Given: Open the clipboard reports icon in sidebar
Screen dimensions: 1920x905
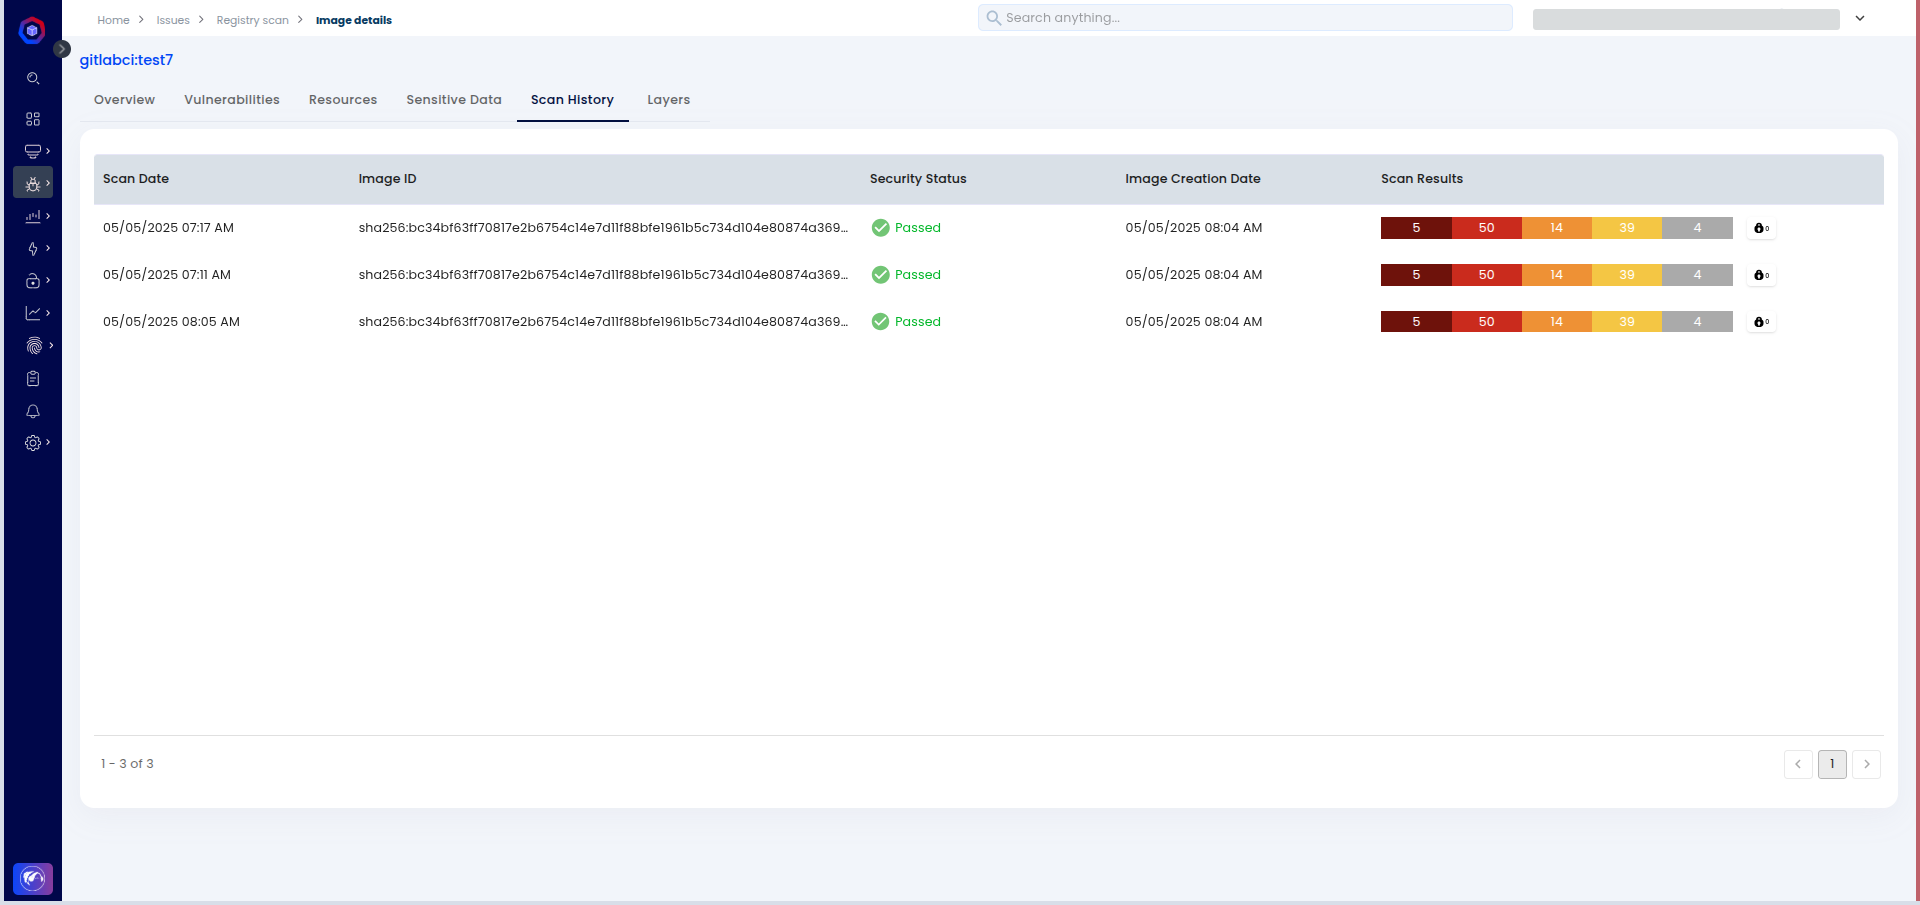Looking at the screenshot, I should [x=33, y=379].
